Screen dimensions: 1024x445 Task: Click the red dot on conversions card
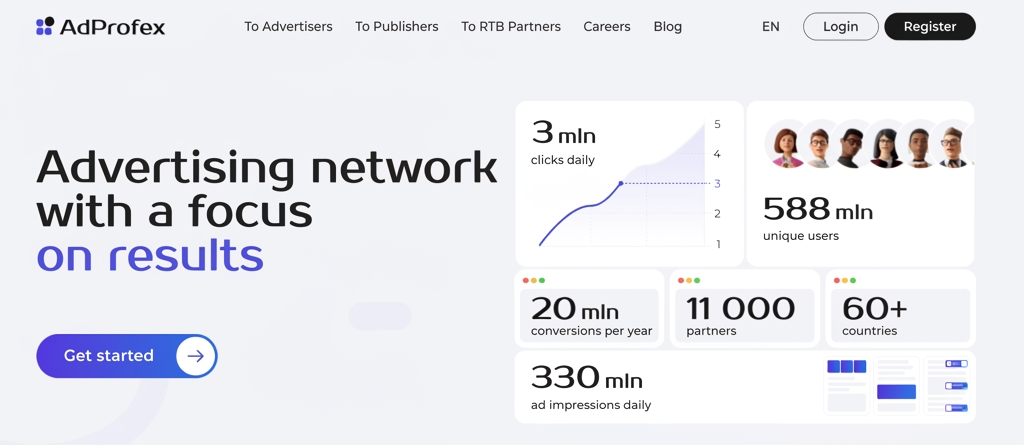click(x=526, y=280)
